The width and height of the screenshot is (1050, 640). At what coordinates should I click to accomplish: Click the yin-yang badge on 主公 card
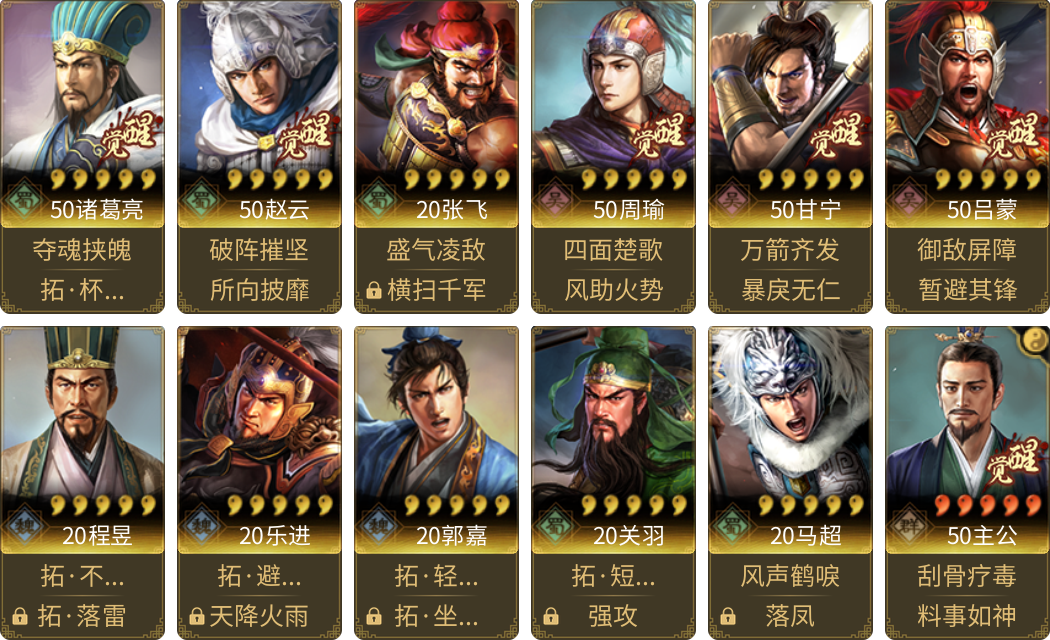(x=1035, y=340)
